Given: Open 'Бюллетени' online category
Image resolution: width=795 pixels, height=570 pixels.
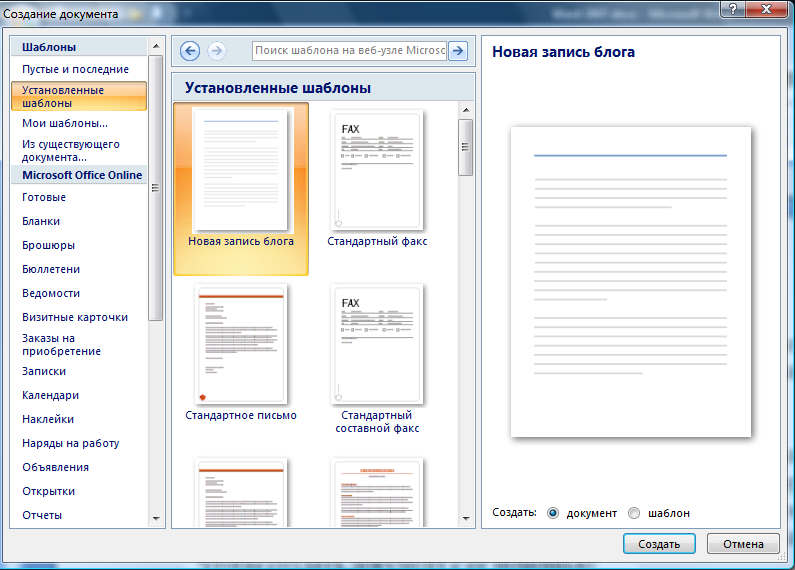Looking at the screenshot, I should pyautogui.click(x=51, y=269).
